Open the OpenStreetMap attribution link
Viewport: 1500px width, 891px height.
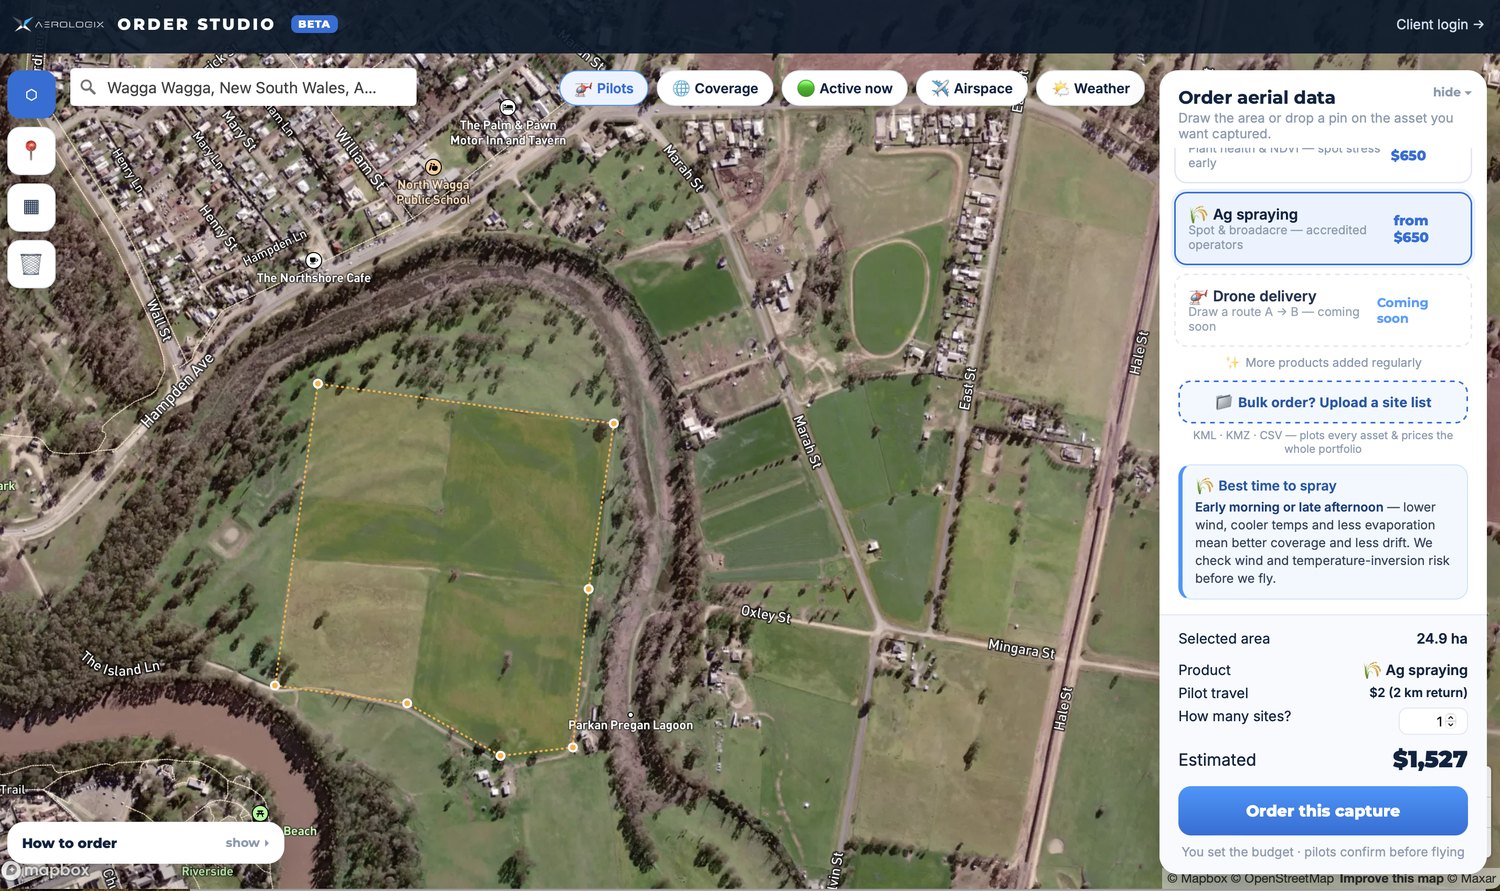point(1282,879)
